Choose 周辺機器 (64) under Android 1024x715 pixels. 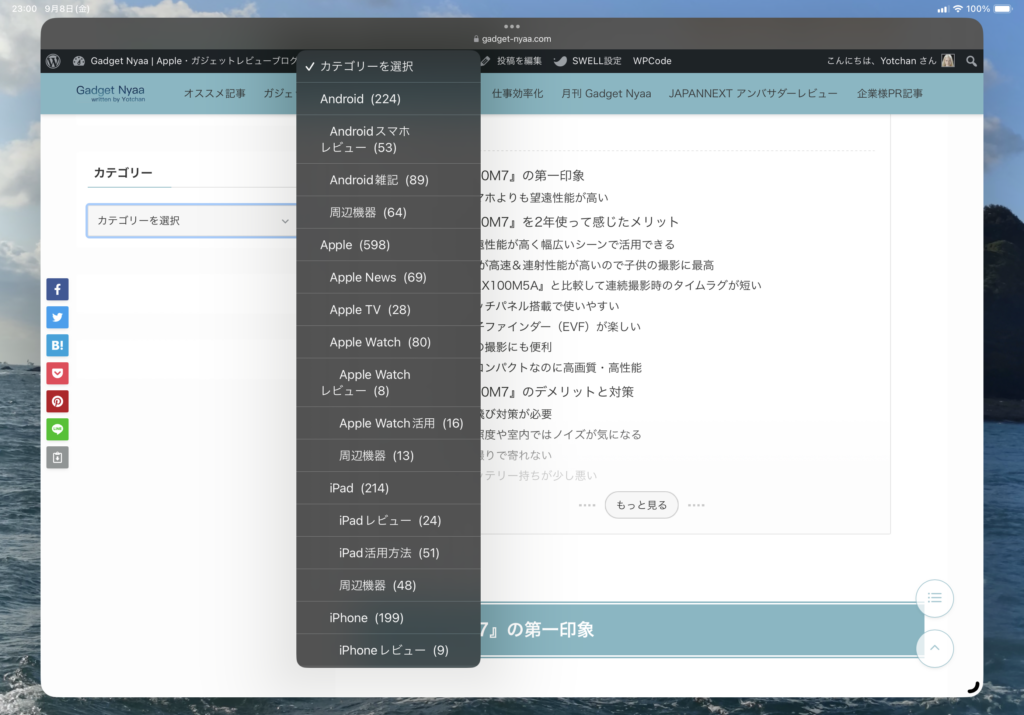tap(389, 212)
